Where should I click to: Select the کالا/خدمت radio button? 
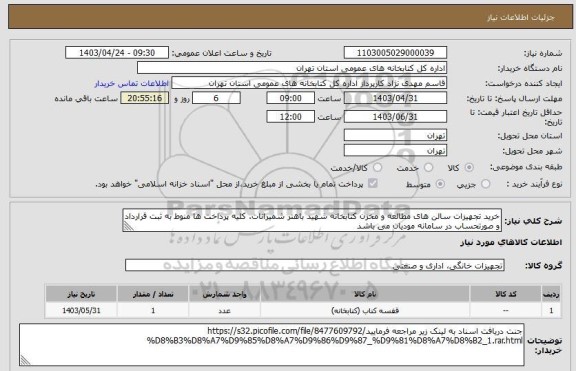[x=378, y=168]
